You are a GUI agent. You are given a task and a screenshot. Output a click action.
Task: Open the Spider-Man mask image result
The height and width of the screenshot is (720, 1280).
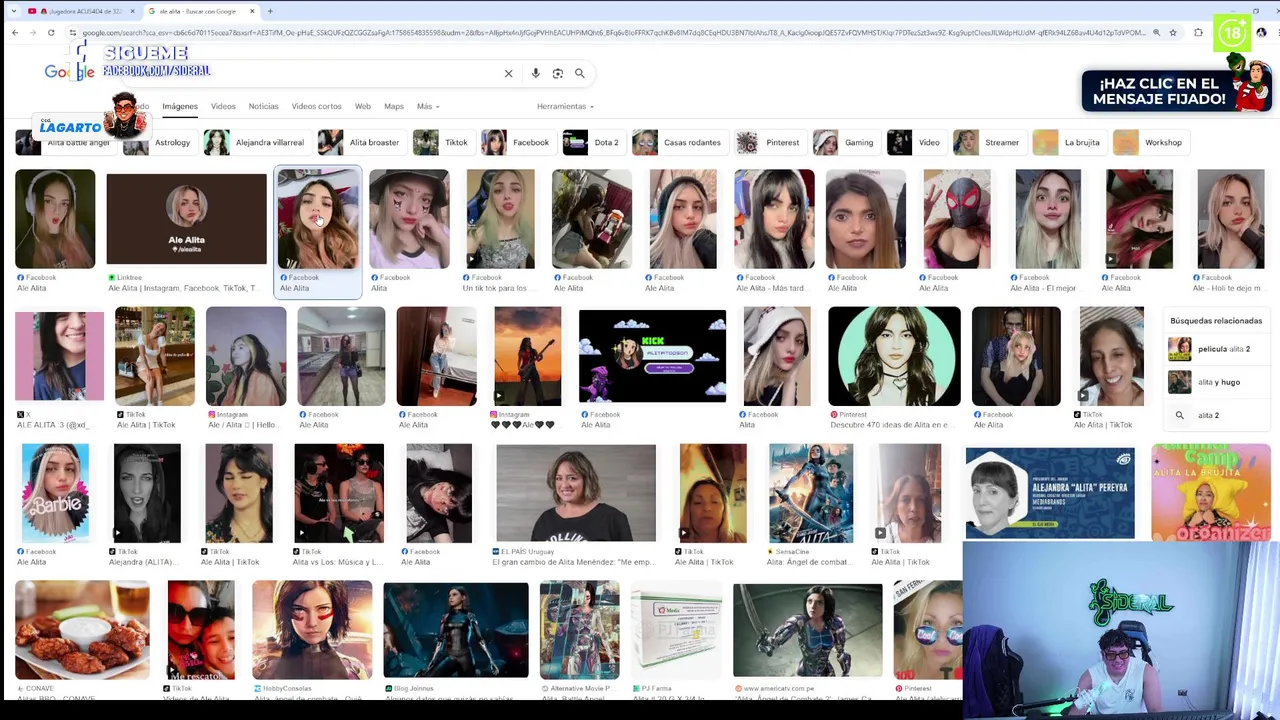click(x=957, y=219)
